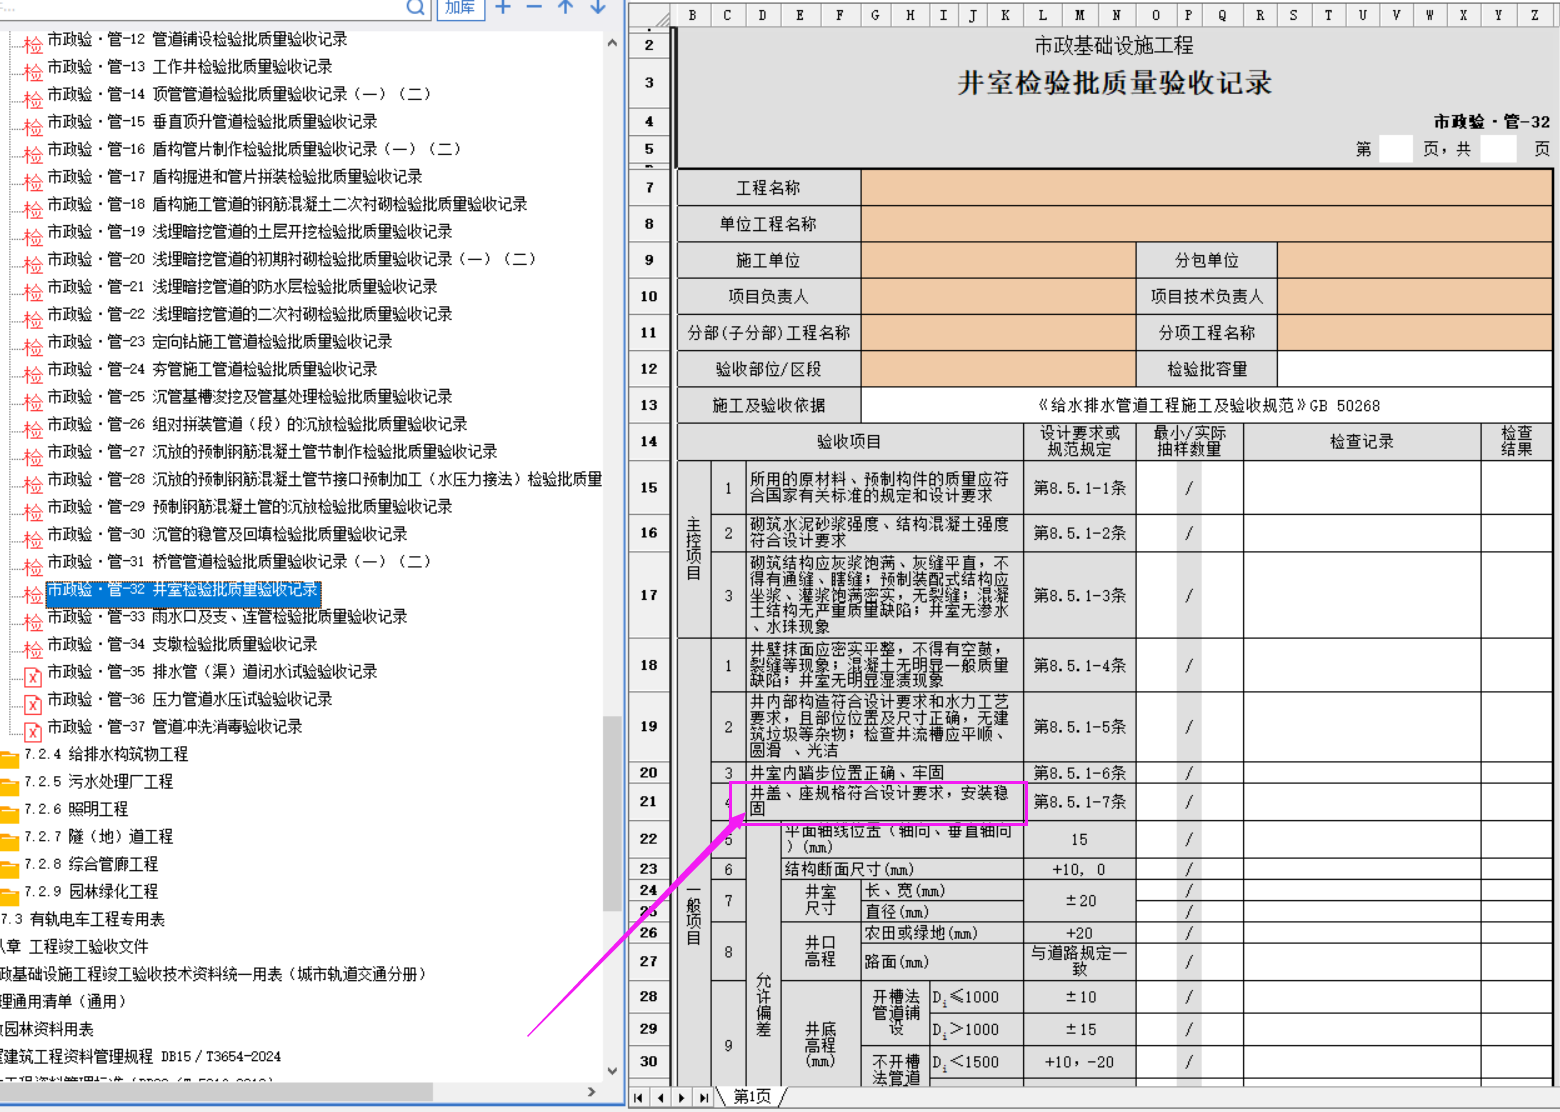This screenshot has width=1560, height=1112.
Task: Go to previous sheet with tab navigation button
Action: tap(660, 1098)
